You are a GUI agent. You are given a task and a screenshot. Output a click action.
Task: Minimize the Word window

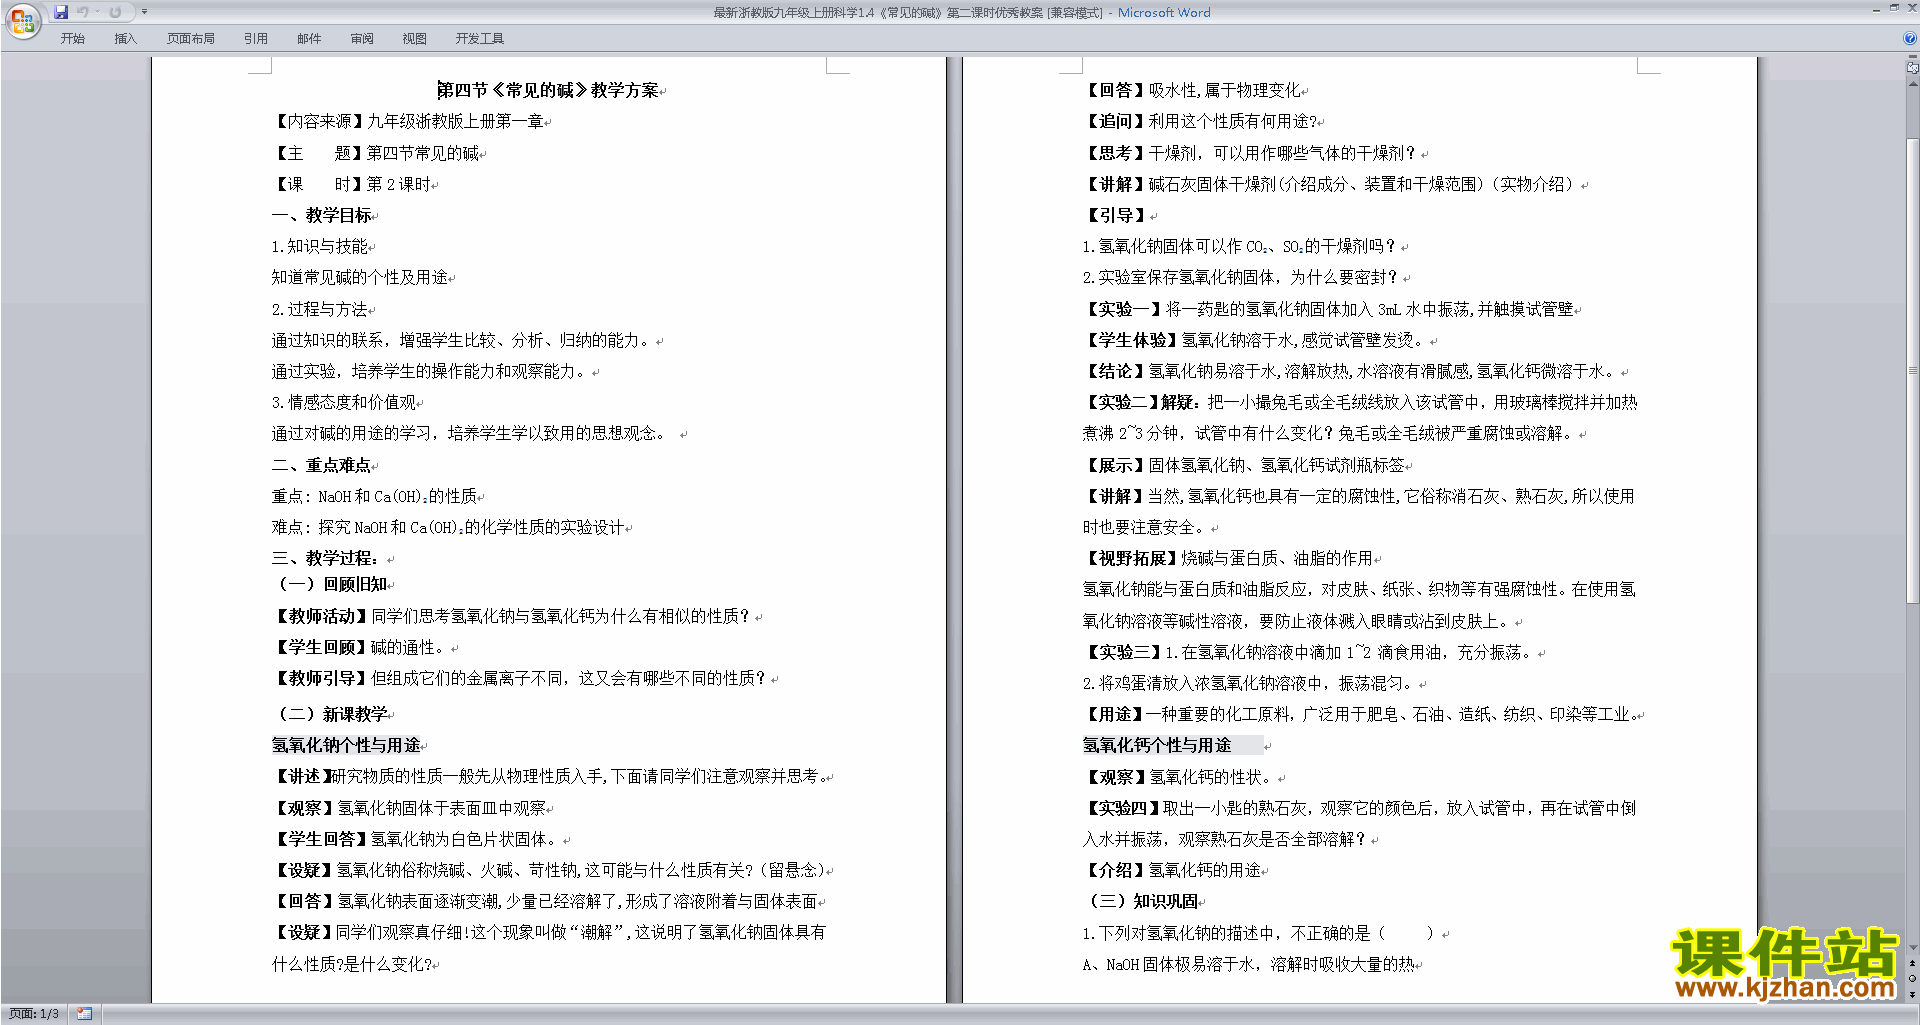pos(1876,9)
